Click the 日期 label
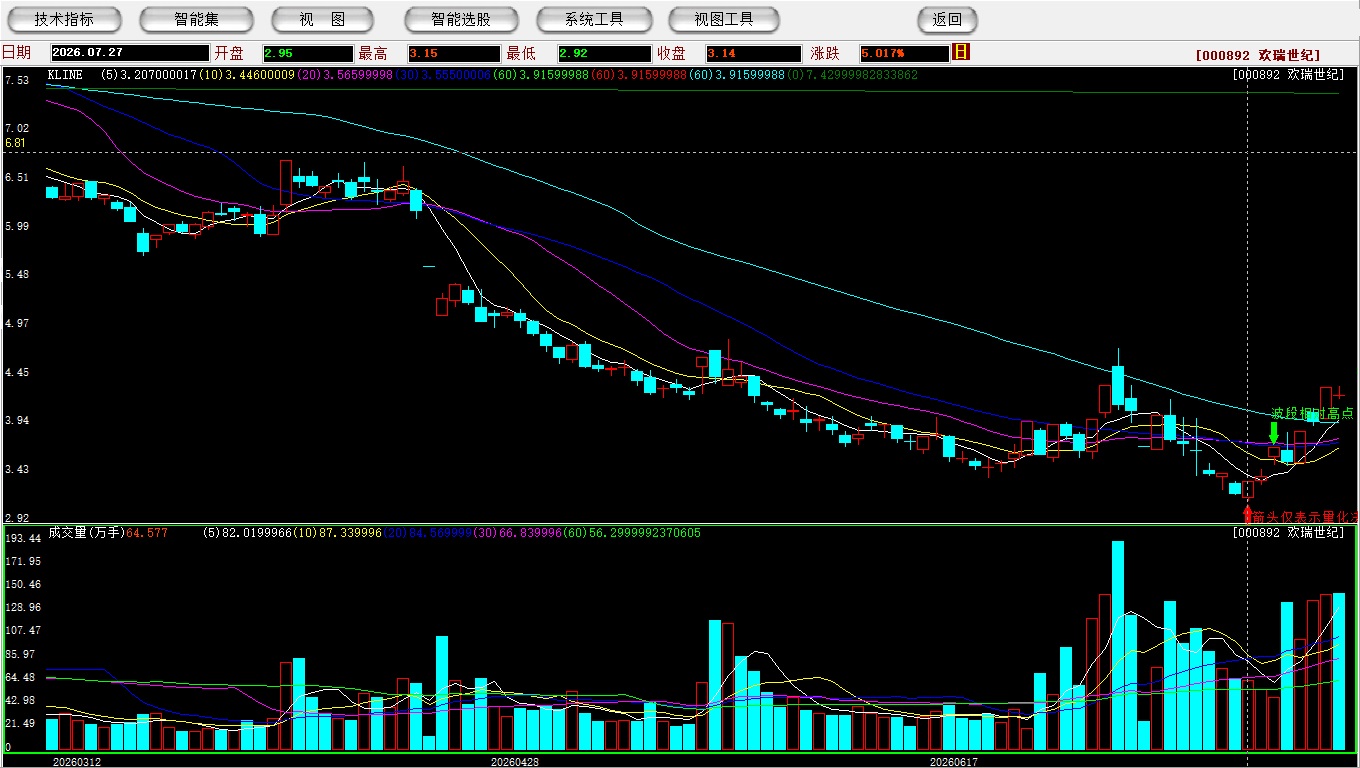 pyautogui.click(x=16, y=53)
